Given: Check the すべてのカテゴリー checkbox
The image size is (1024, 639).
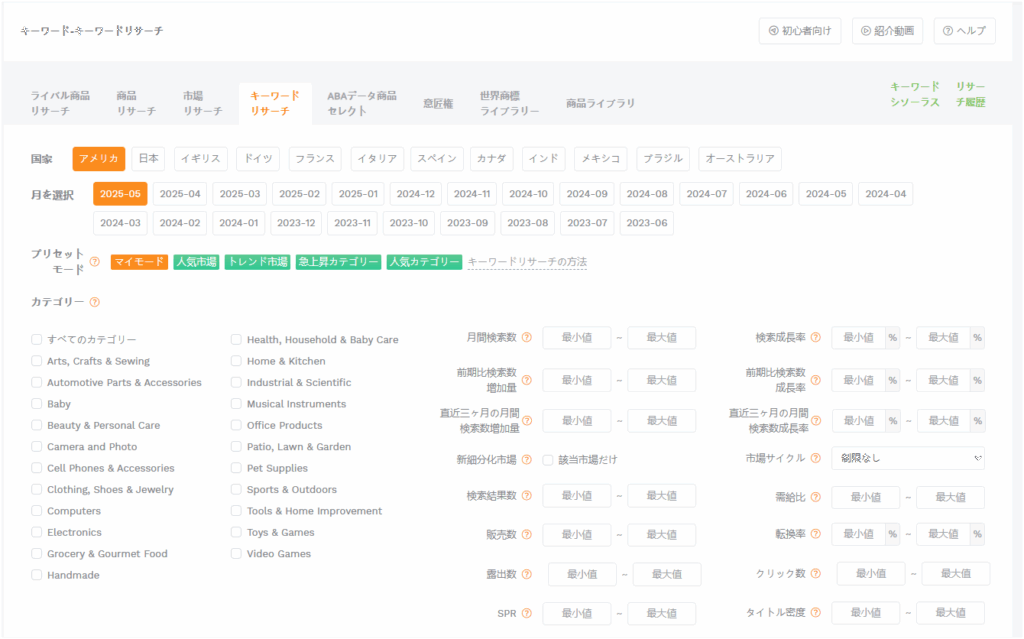Looking at the screenshot, I should (x=37, y=340).
